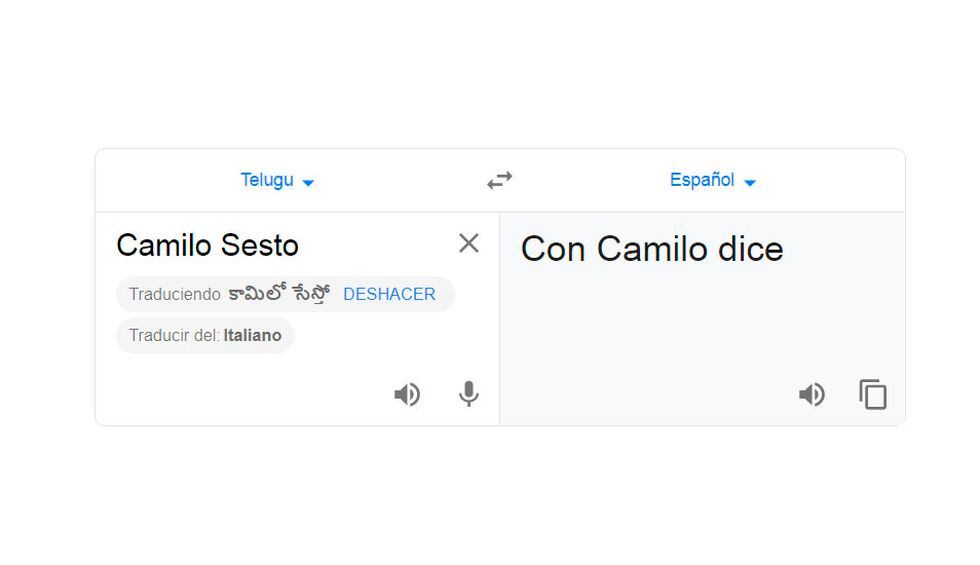This screenshot has height=565, width=980.
Task: Choose the Traducir del: Italiano suggestion
Action: coord(205,335)
